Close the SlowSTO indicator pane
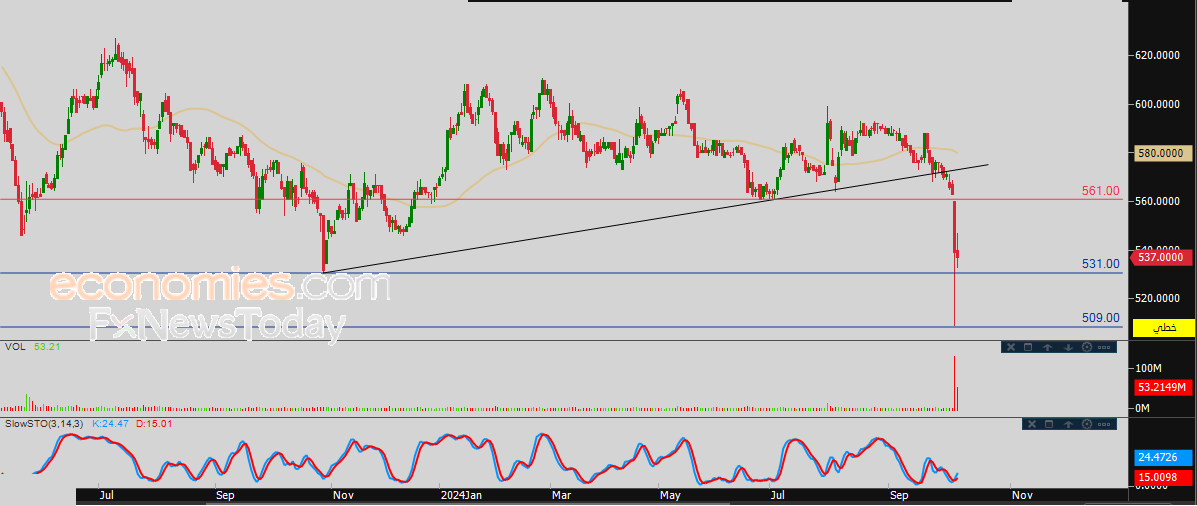Viewport: 1197px width, 506px height. pyautogui.click(x=1032, y=424)
